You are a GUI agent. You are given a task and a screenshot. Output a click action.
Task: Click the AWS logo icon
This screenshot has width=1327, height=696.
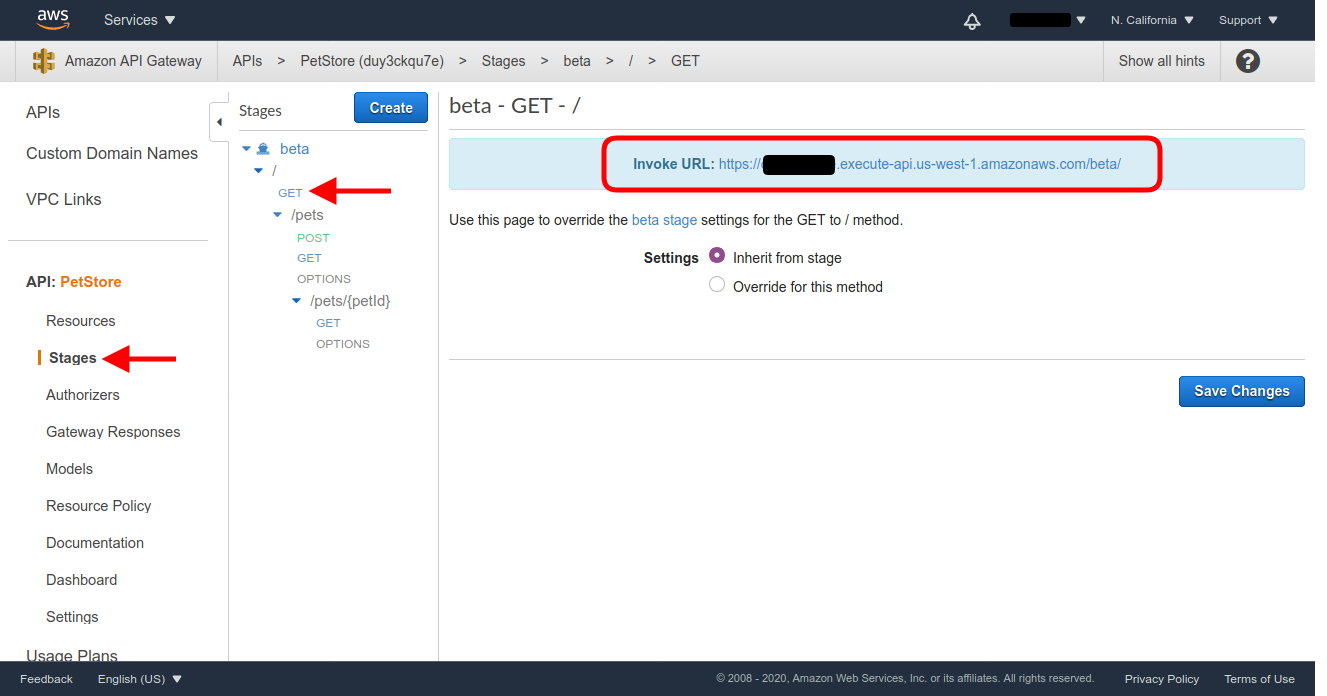point(52,19)
